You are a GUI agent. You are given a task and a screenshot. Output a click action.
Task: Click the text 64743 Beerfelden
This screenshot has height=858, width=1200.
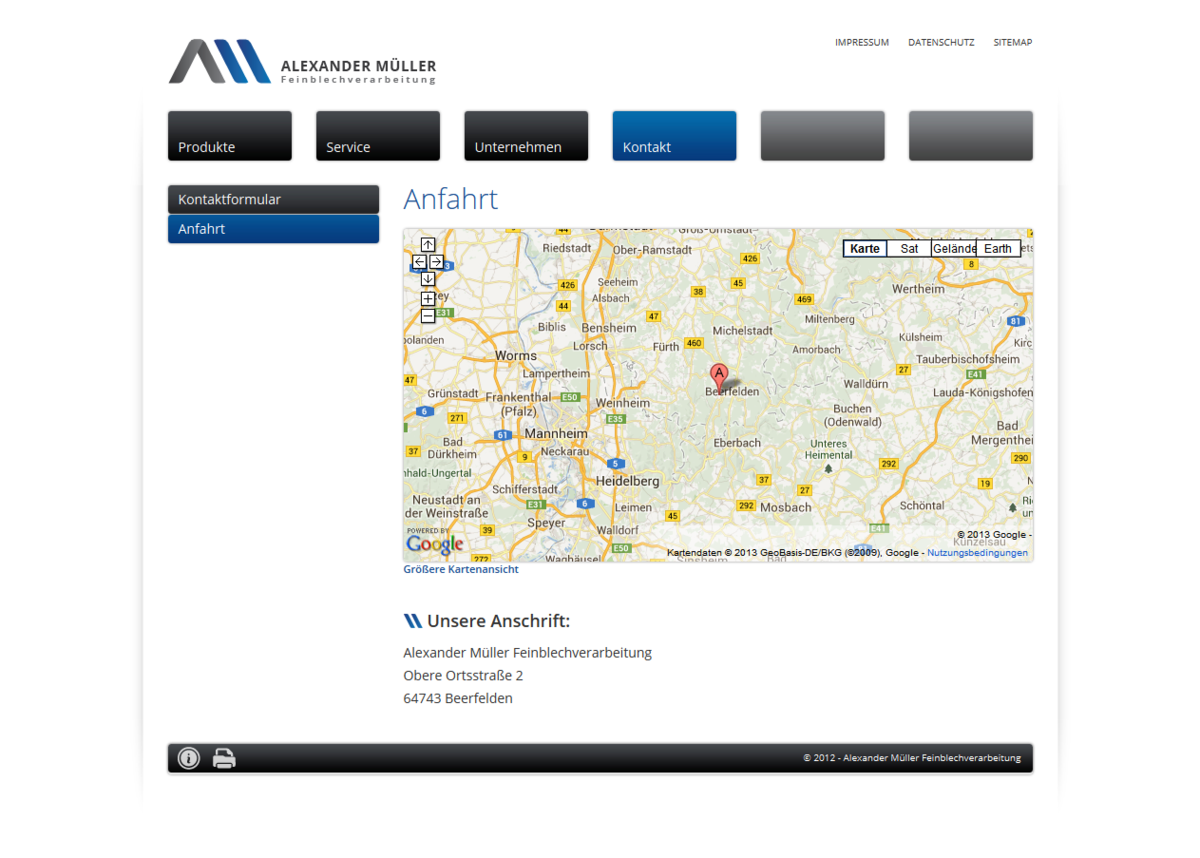pyautogui.click(x=458, y=698)
